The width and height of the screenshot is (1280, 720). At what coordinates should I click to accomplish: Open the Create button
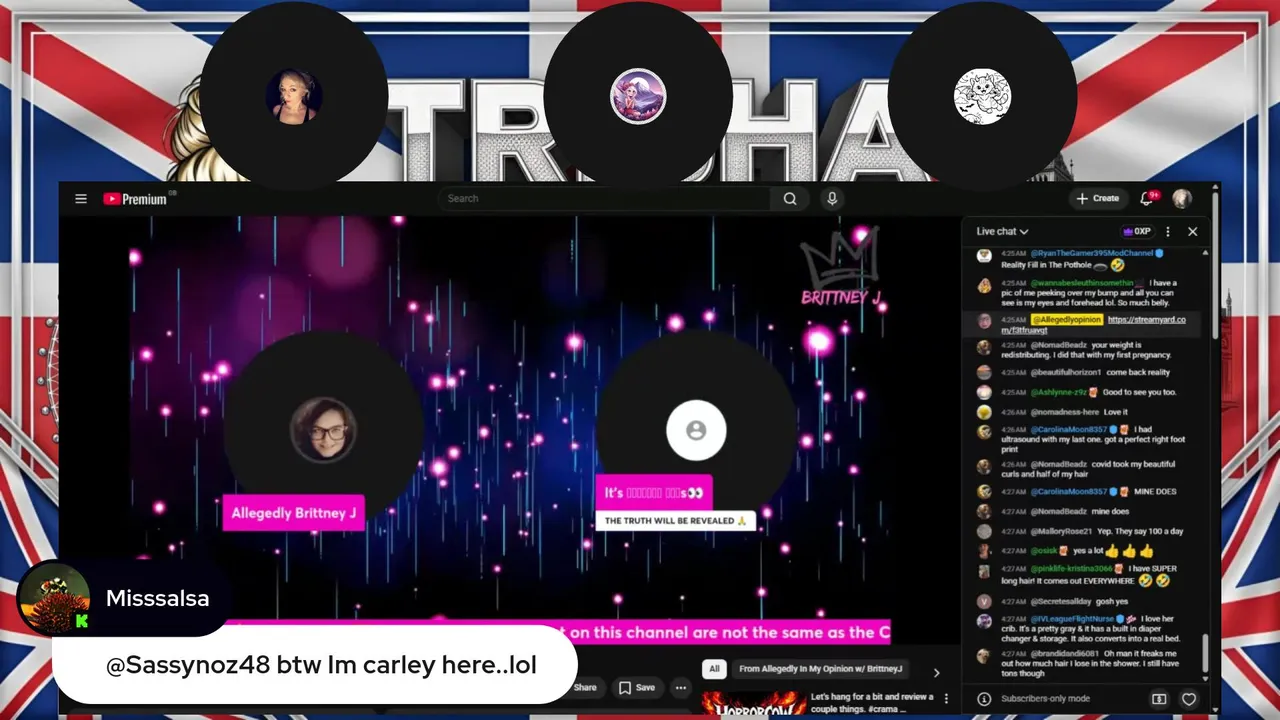click(1098, 198)
